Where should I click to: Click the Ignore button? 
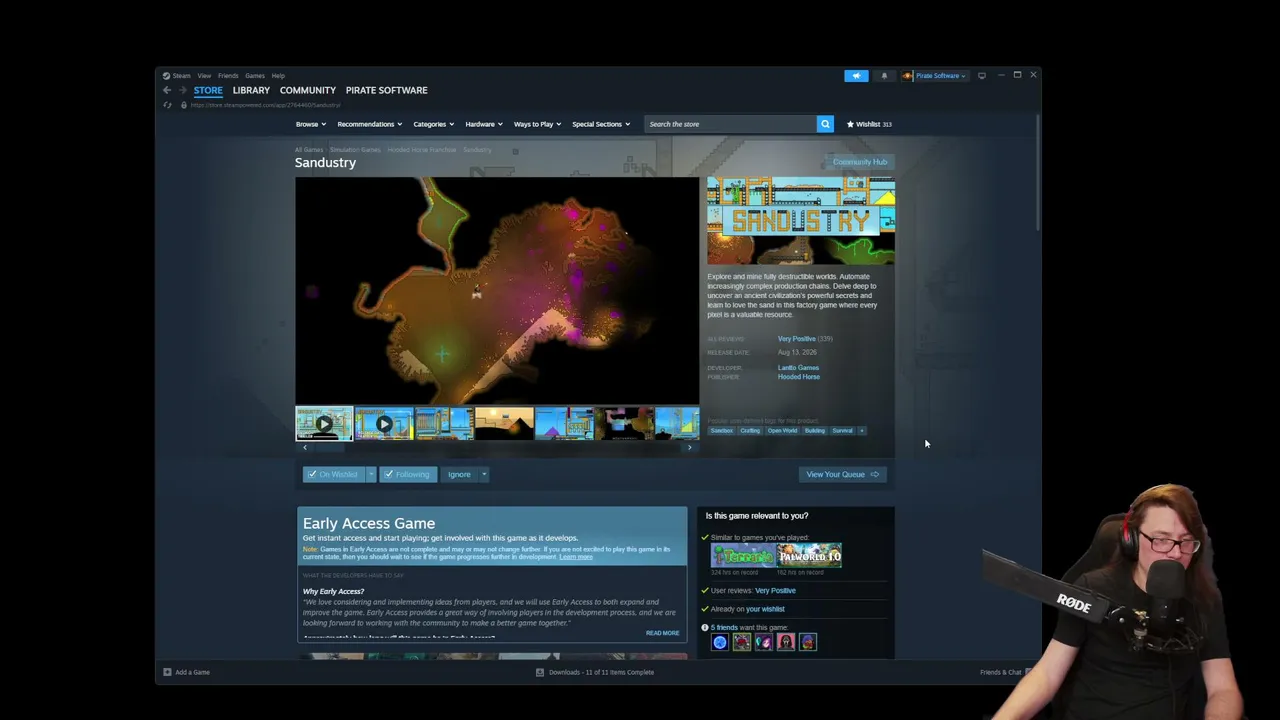click(459, 474)
